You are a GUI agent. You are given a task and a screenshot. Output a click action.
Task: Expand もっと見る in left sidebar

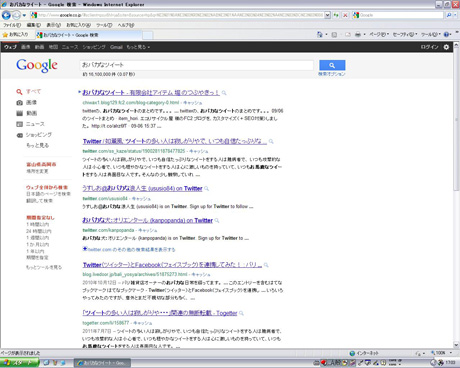coord(37,145)
